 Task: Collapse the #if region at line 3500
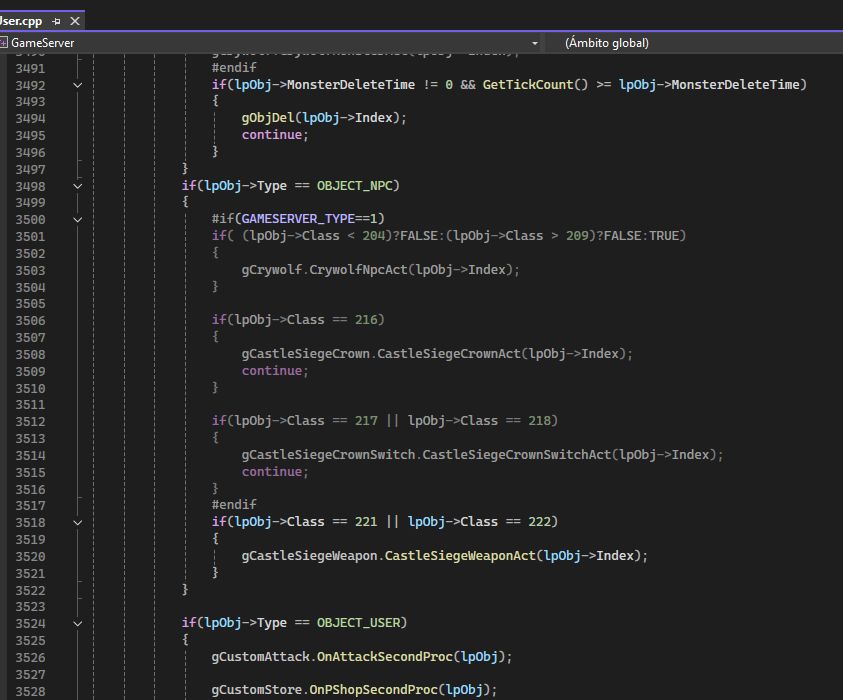tap(77, 219)
